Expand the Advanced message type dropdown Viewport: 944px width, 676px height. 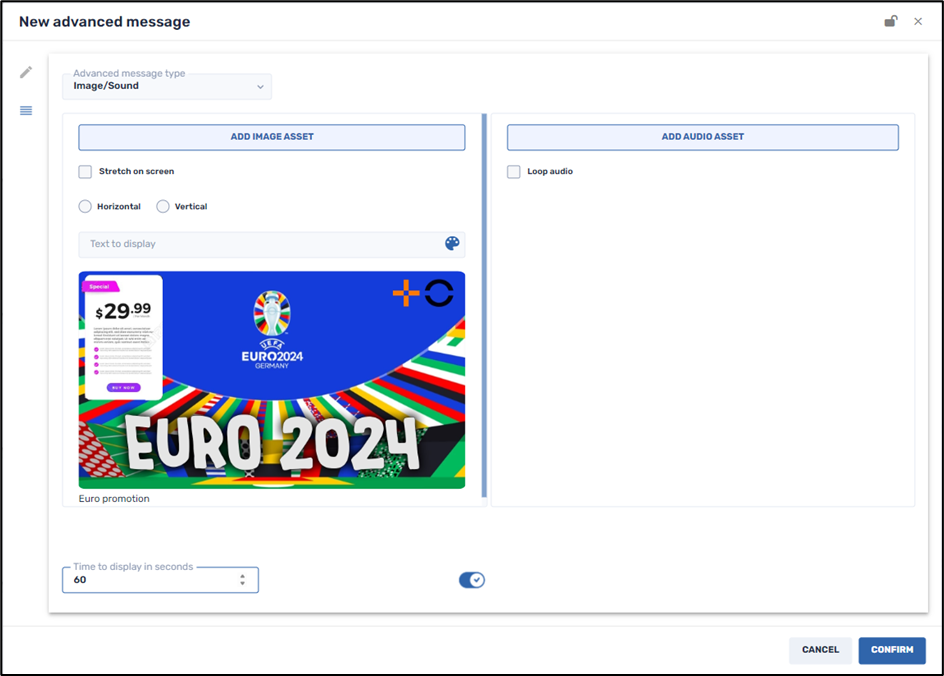tap(167, 86)
